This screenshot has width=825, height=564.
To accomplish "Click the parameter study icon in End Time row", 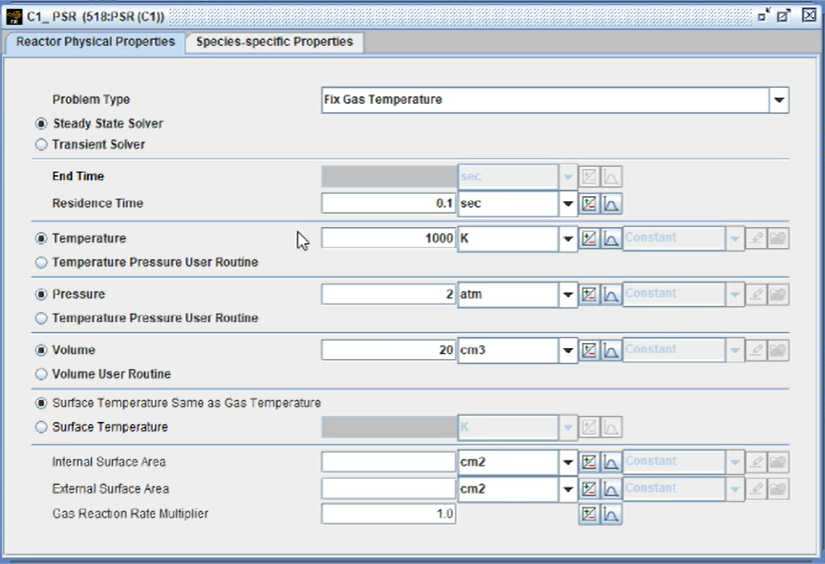I will 589,177.
